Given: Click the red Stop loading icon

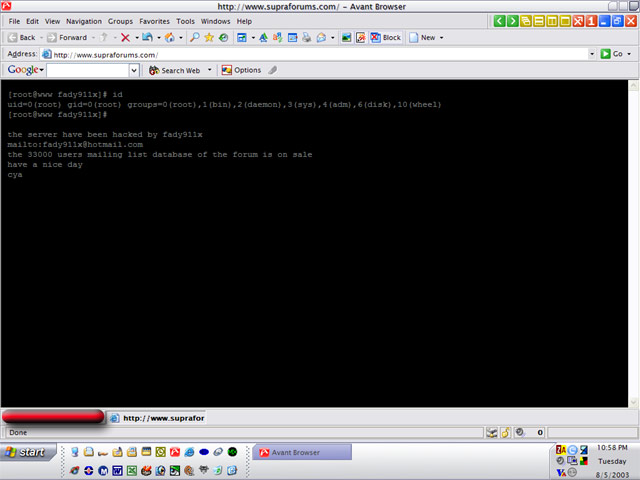Looking at the screenshot, I should [125, 37].
